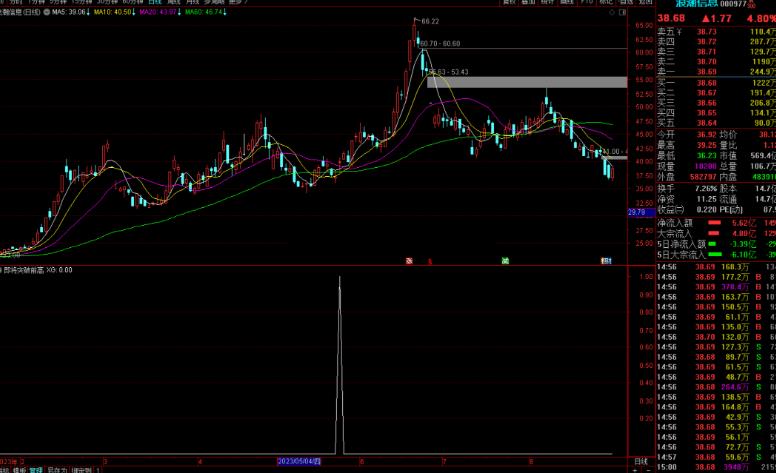Click the diamond icon above the price axis
Viewport: 776px width, 473px height.
(612, 12)
